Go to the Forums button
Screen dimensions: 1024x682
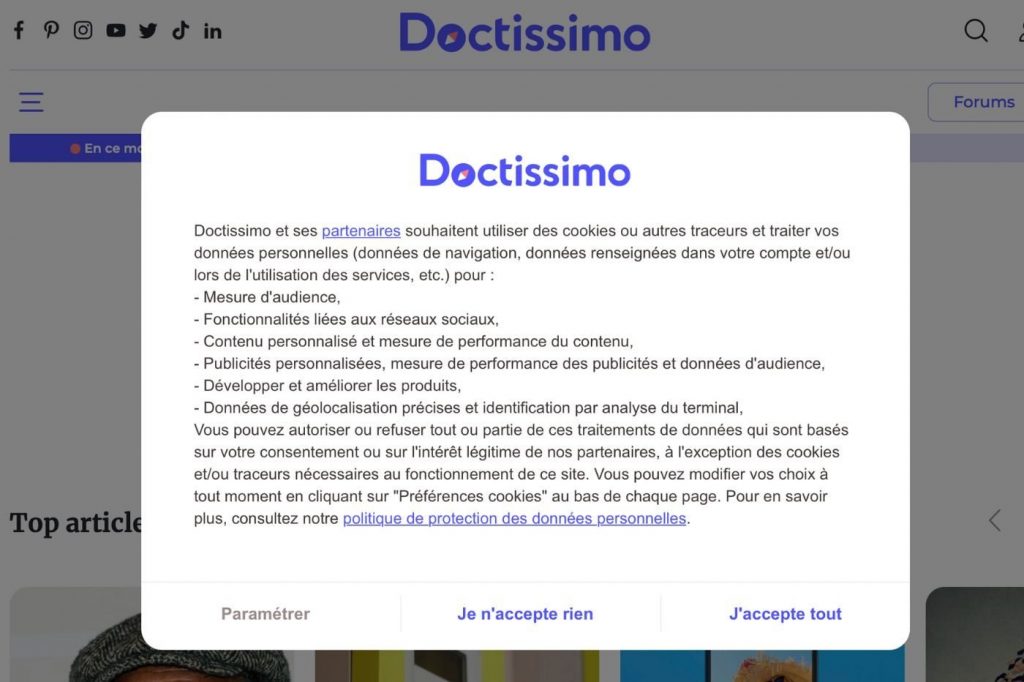[x=982, y=102]
